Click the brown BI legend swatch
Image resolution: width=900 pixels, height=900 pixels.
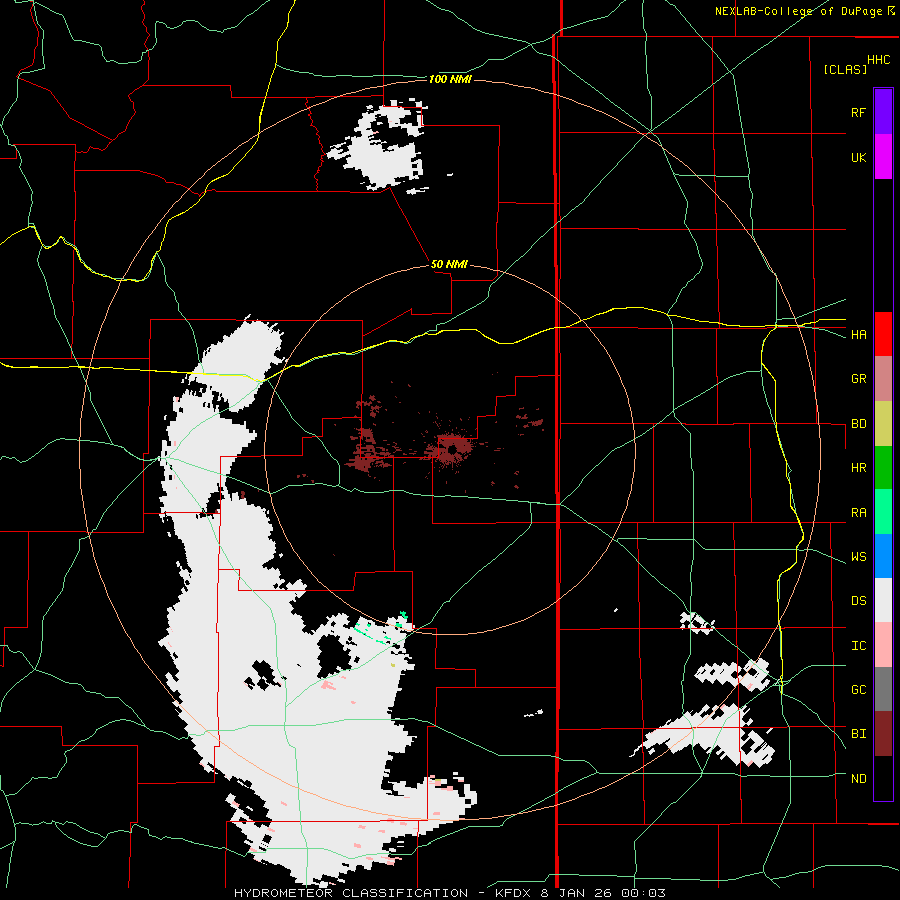pos(883,734)
